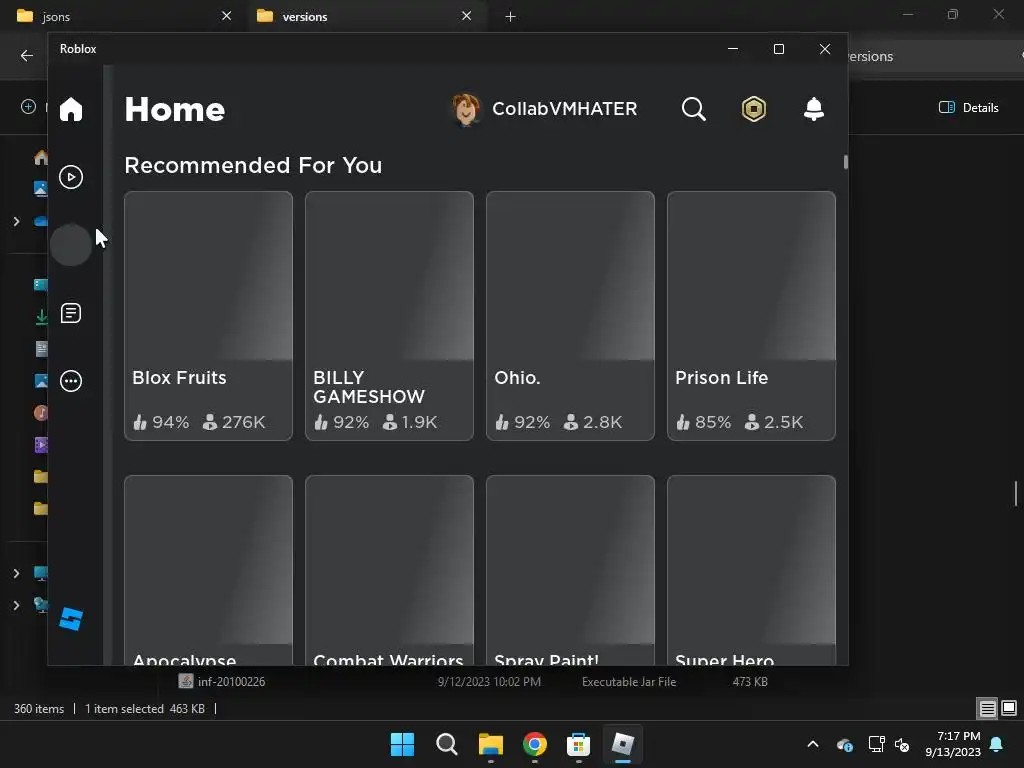The height and width of the screenshot is (768, 1024).
Task: Go back in File Explorer
Action: coord(27,56)
